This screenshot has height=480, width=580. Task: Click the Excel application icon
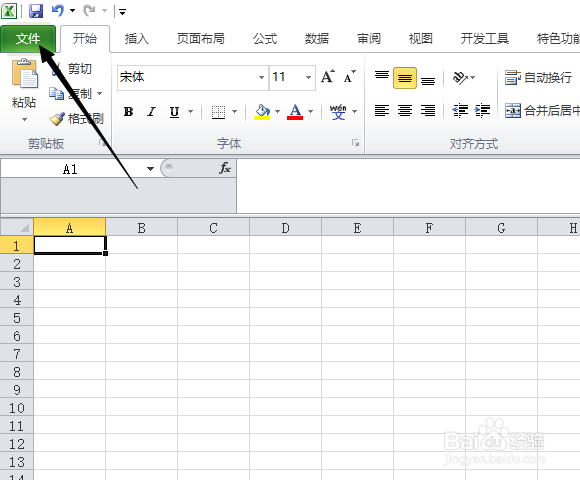coord(9,11)
